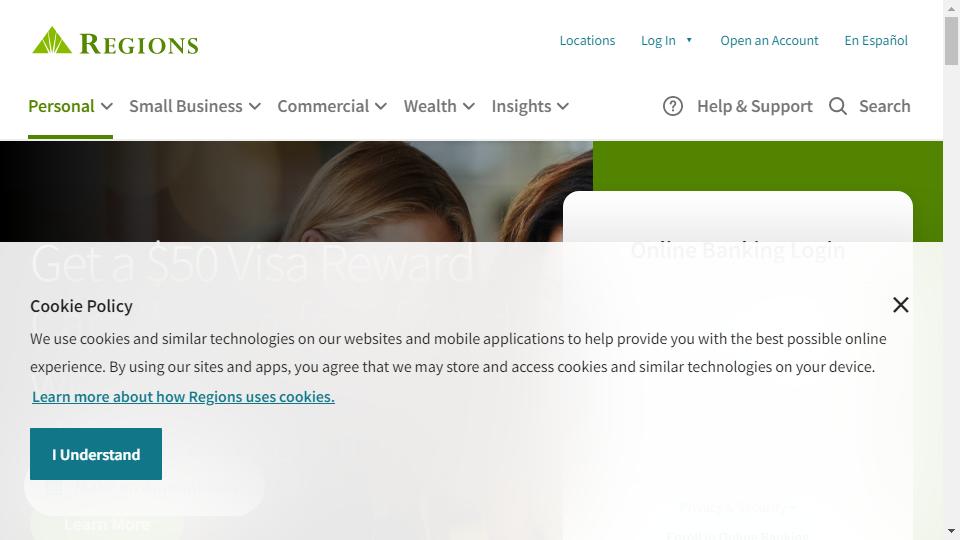Expand the Insights menu chevron
960x540 pixels.
[563, 107]
